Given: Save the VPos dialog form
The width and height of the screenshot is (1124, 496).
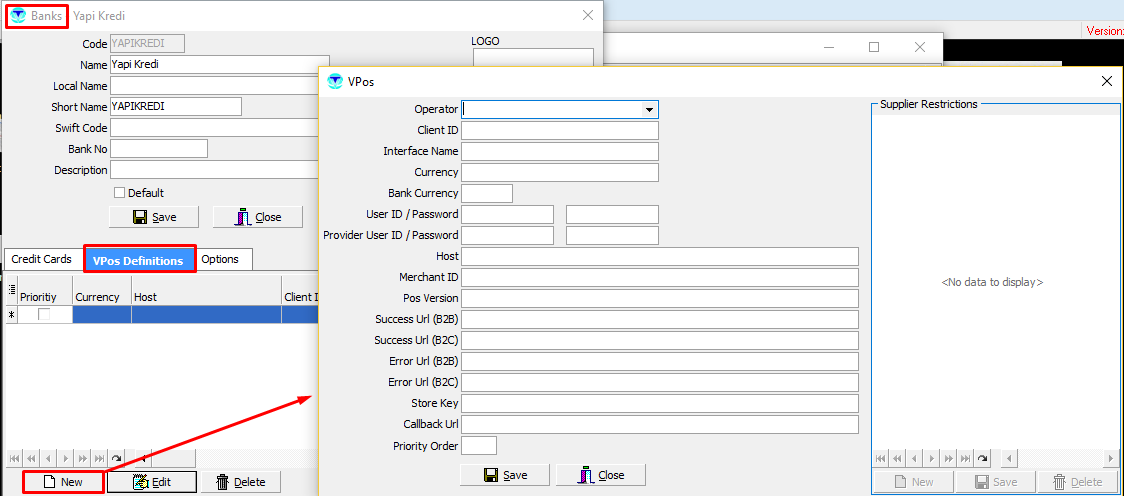Looking at the screenshot, I should [x=505, y=475].
